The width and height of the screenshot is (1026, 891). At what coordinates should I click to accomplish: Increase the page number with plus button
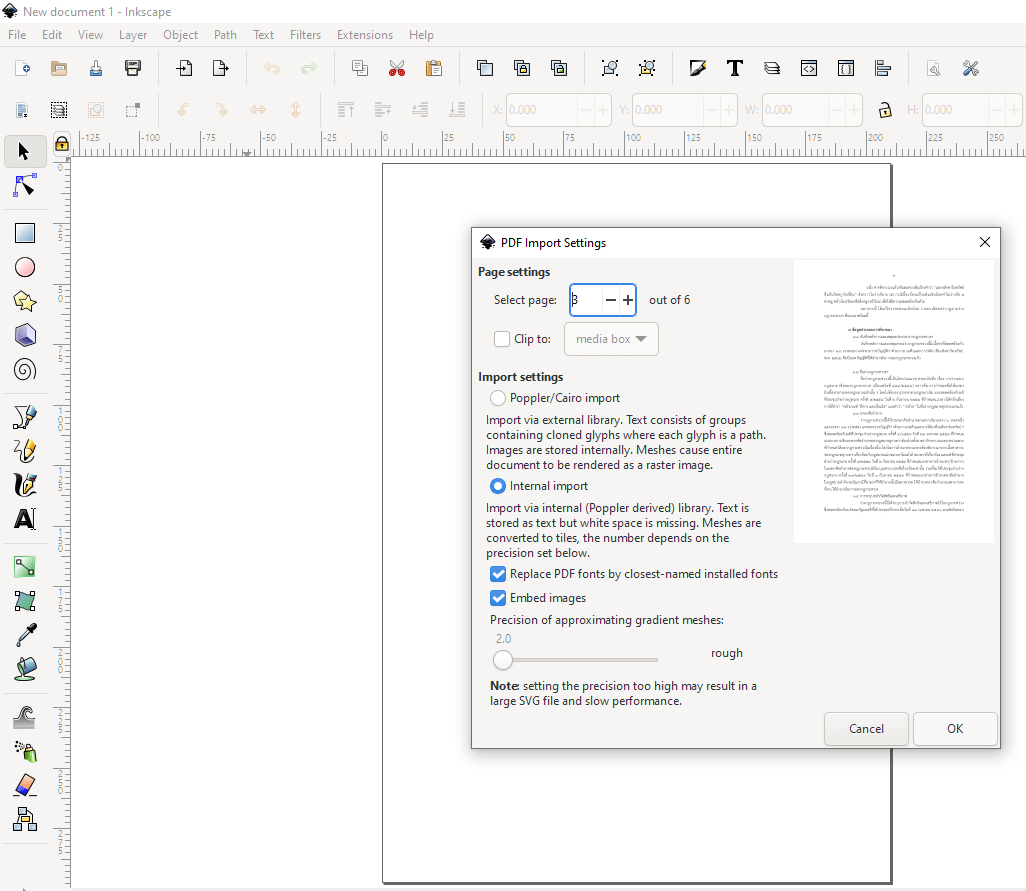(x=628, y=300)
